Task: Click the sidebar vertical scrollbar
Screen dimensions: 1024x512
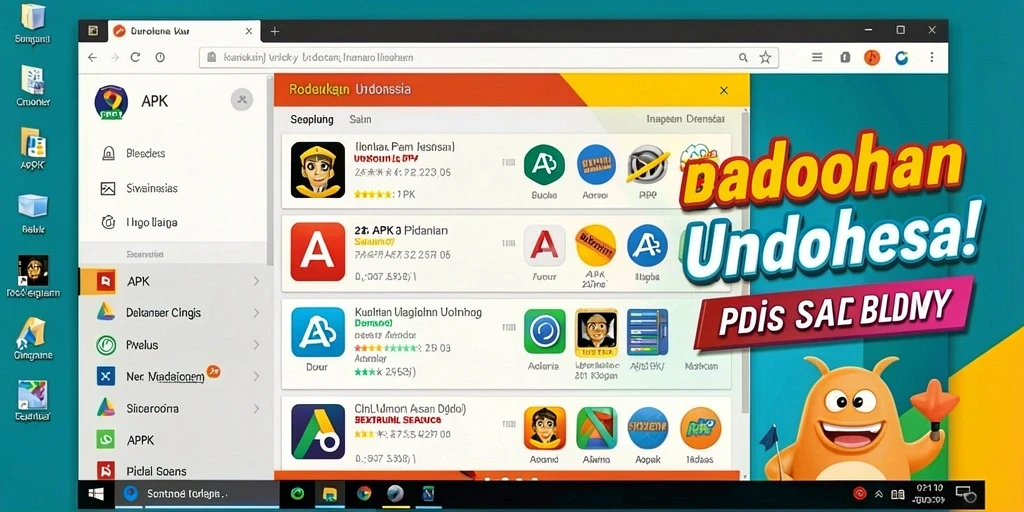Action: tap(270, 170)
